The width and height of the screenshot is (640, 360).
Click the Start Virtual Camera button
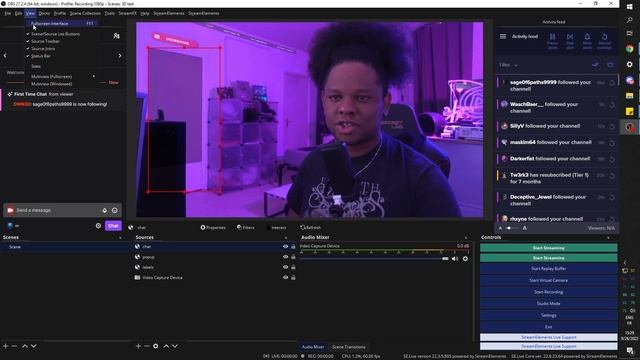click(x=549, y=280)
